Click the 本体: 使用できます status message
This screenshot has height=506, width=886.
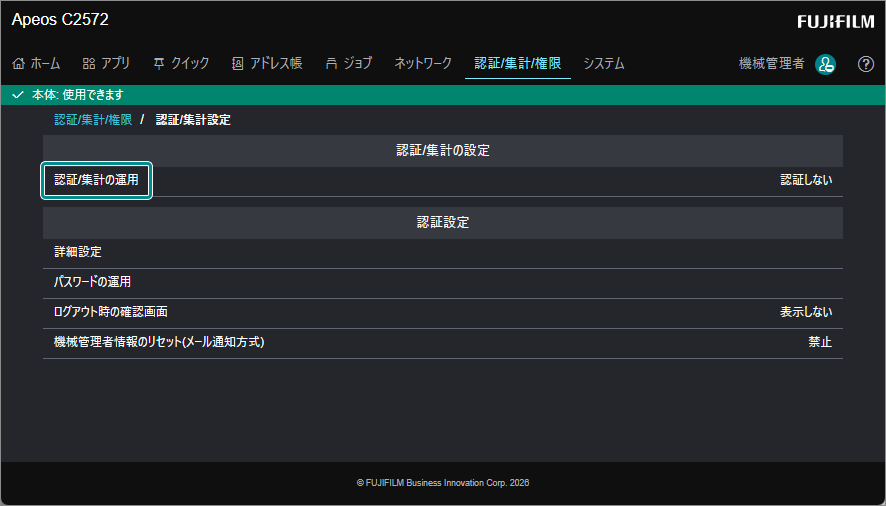pos(77,95)
